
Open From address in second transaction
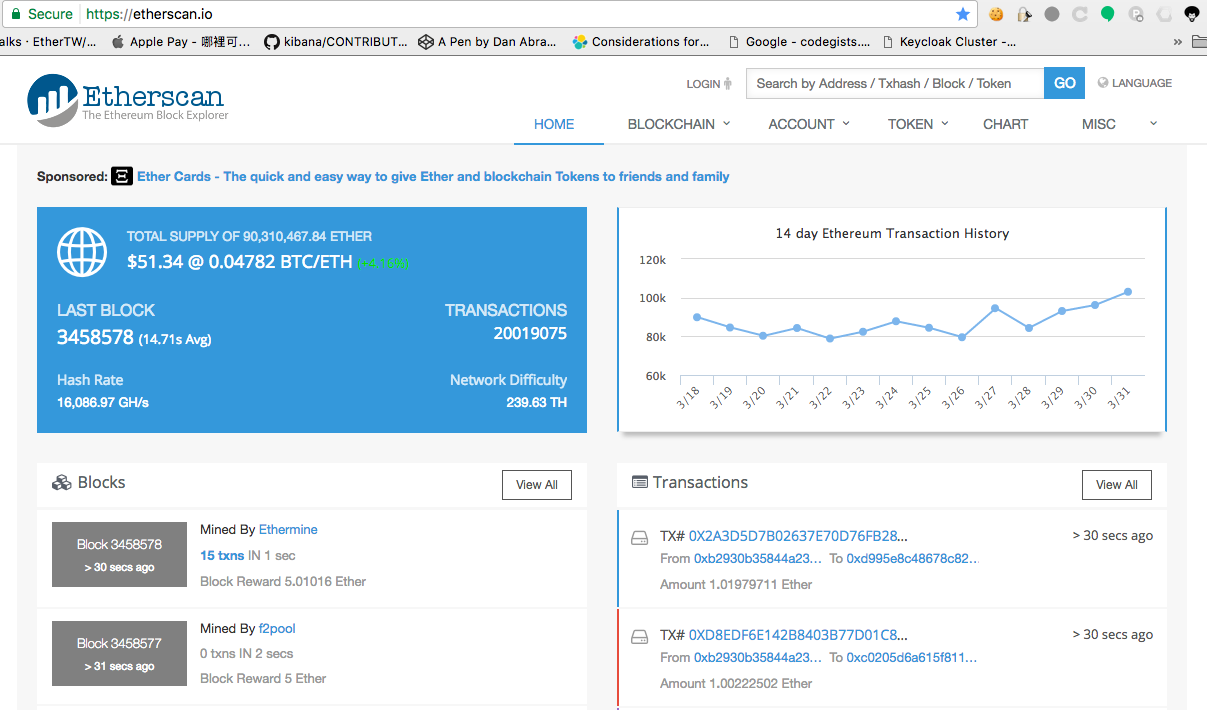click(x=757, y=657)
